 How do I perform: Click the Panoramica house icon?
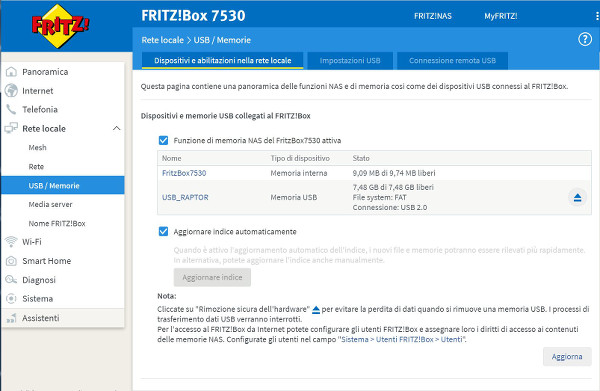click(11, 72)
